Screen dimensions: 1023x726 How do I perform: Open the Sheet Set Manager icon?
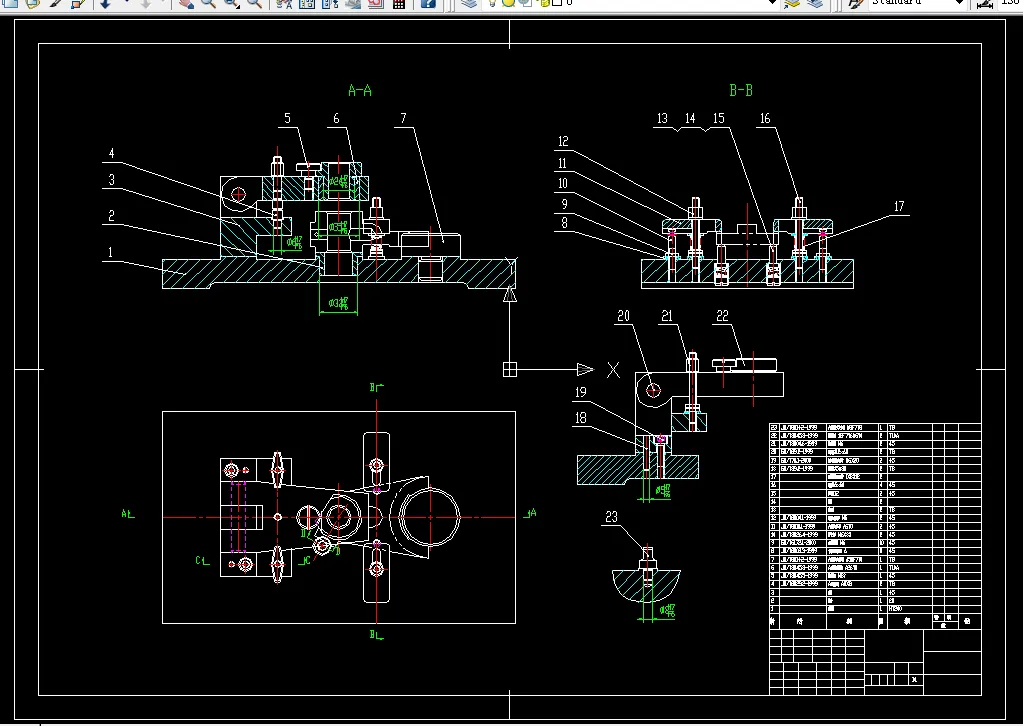tap(353, 3)
